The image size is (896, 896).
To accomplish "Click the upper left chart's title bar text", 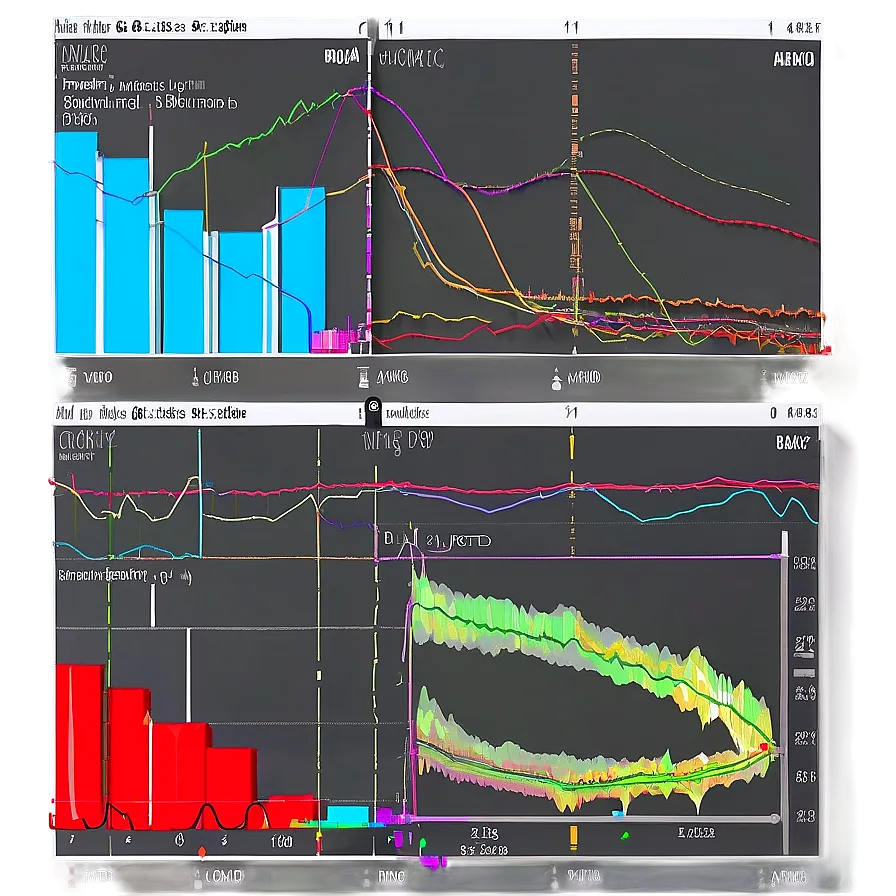I will [x=151, y=27].
